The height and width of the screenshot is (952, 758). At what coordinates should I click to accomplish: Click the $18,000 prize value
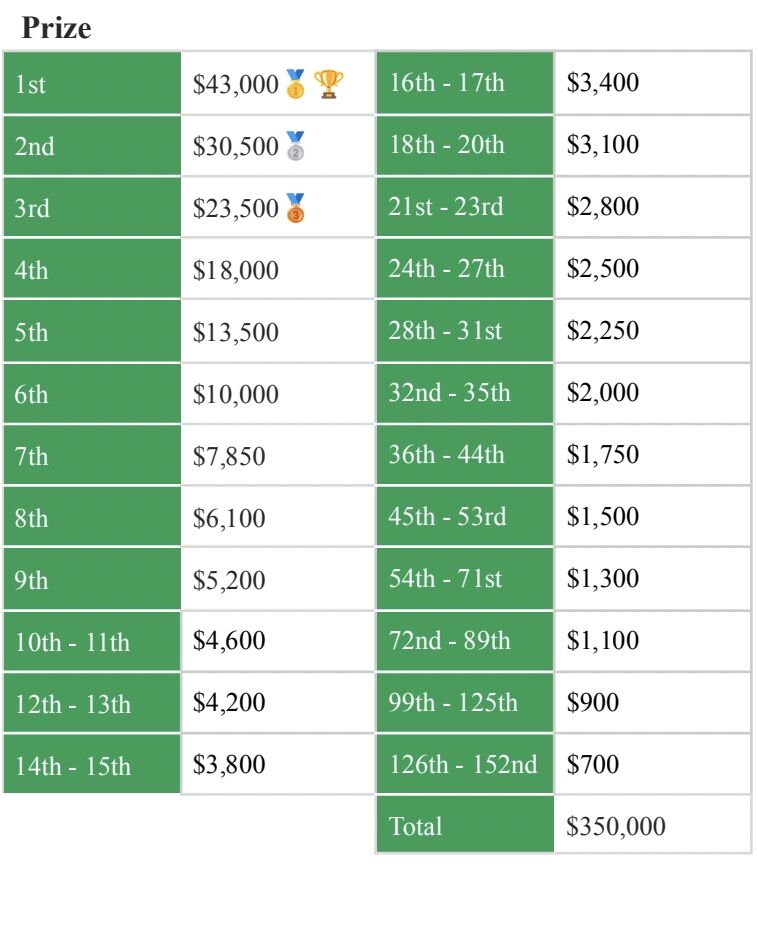tap(236, 270)
